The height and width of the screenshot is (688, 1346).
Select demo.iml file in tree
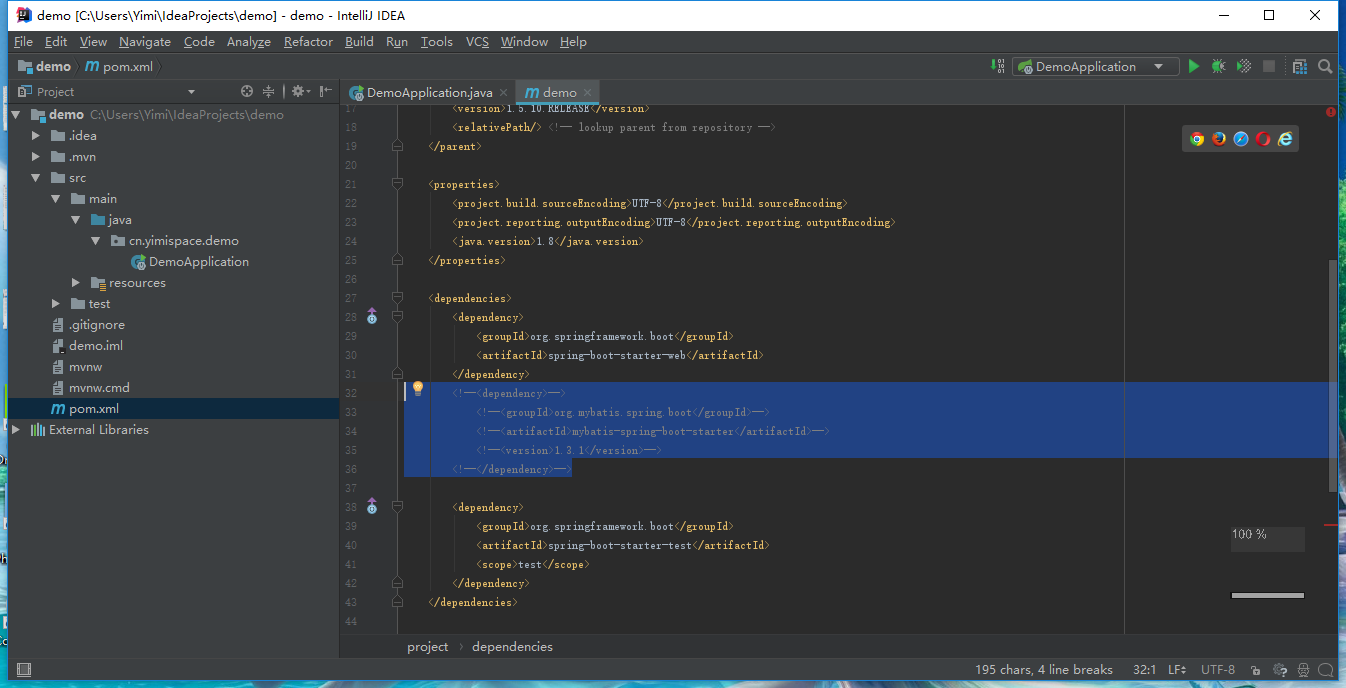pyautogui.click(x=87, y=345)
